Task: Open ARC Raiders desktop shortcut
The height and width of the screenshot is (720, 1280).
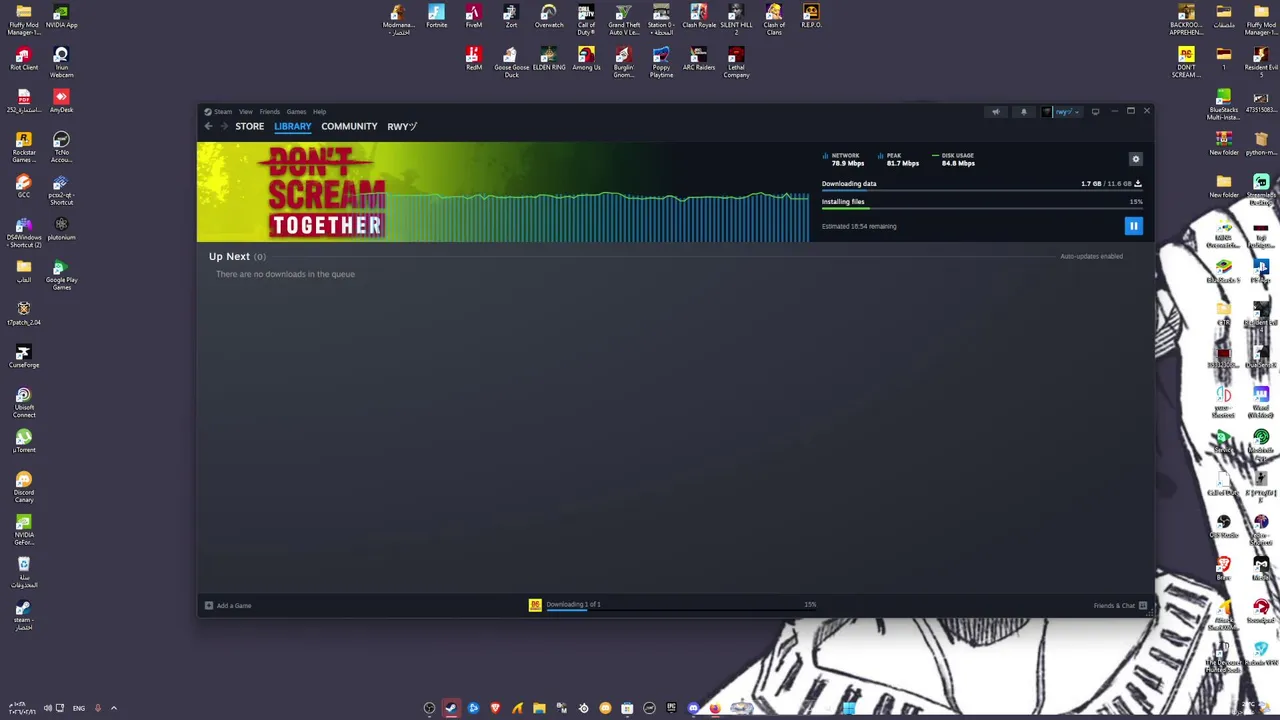Action: click(x=699, y=59)
